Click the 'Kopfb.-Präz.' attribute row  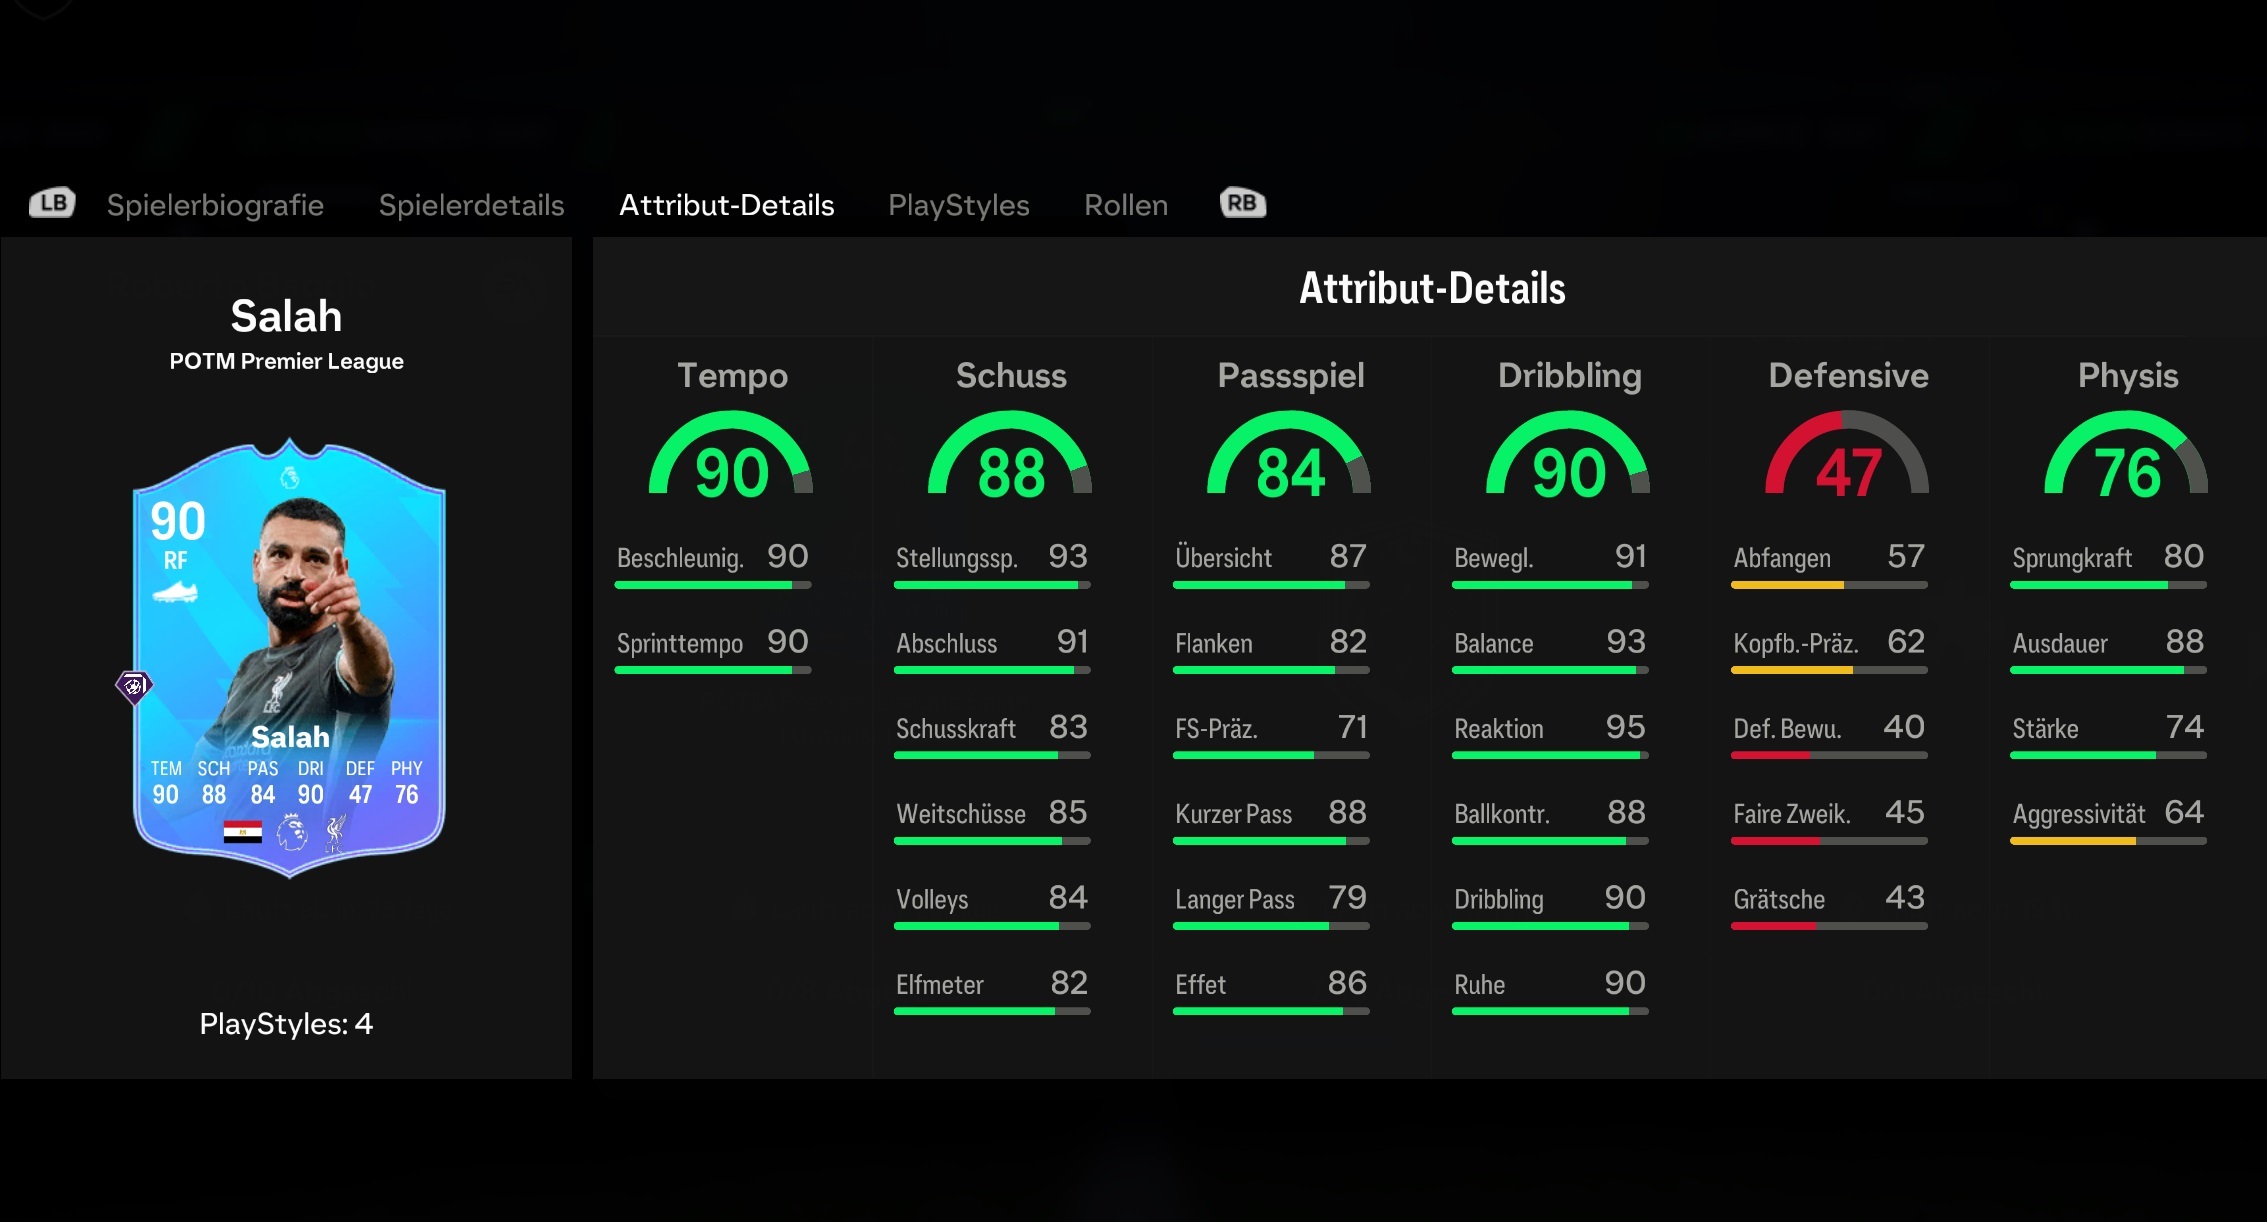click(1829, 649)
